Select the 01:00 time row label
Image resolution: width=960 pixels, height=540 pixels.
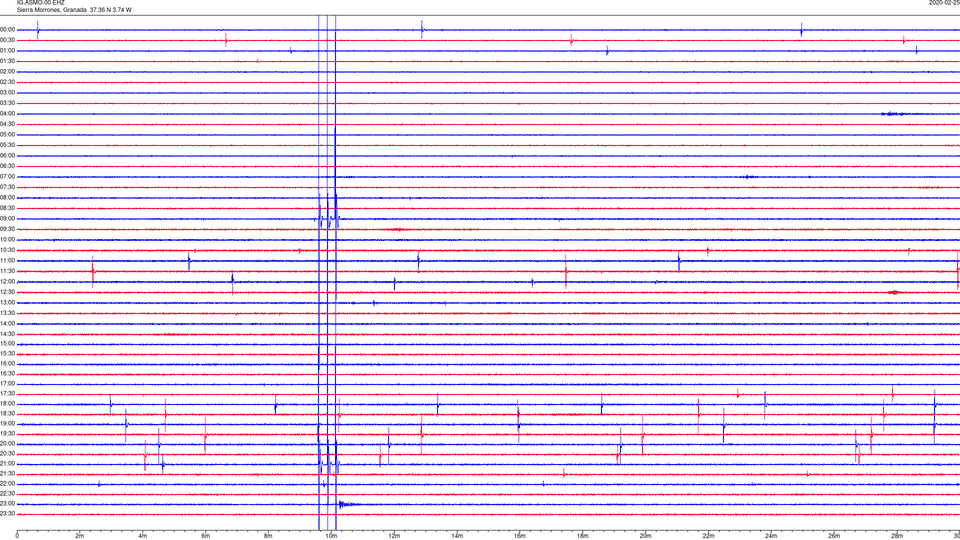point(8,51)
